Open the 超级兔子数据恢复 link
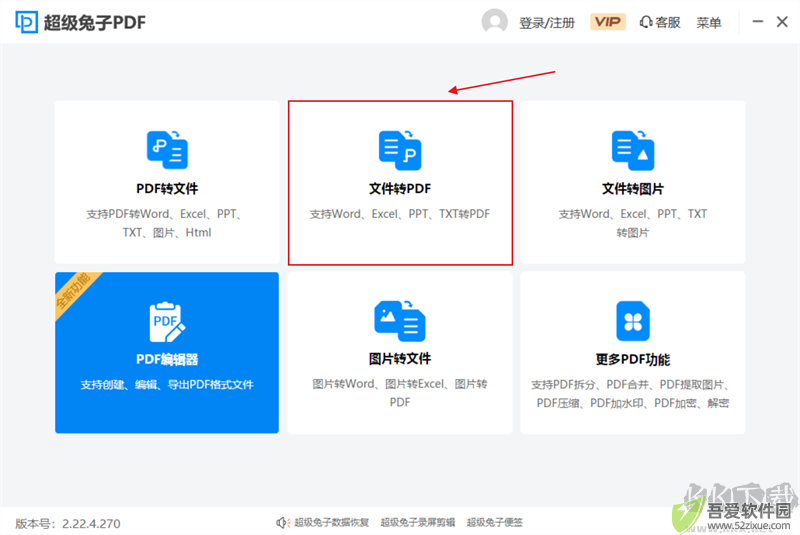The width and height of the screenshot is (800, 535). click(332, 523)
